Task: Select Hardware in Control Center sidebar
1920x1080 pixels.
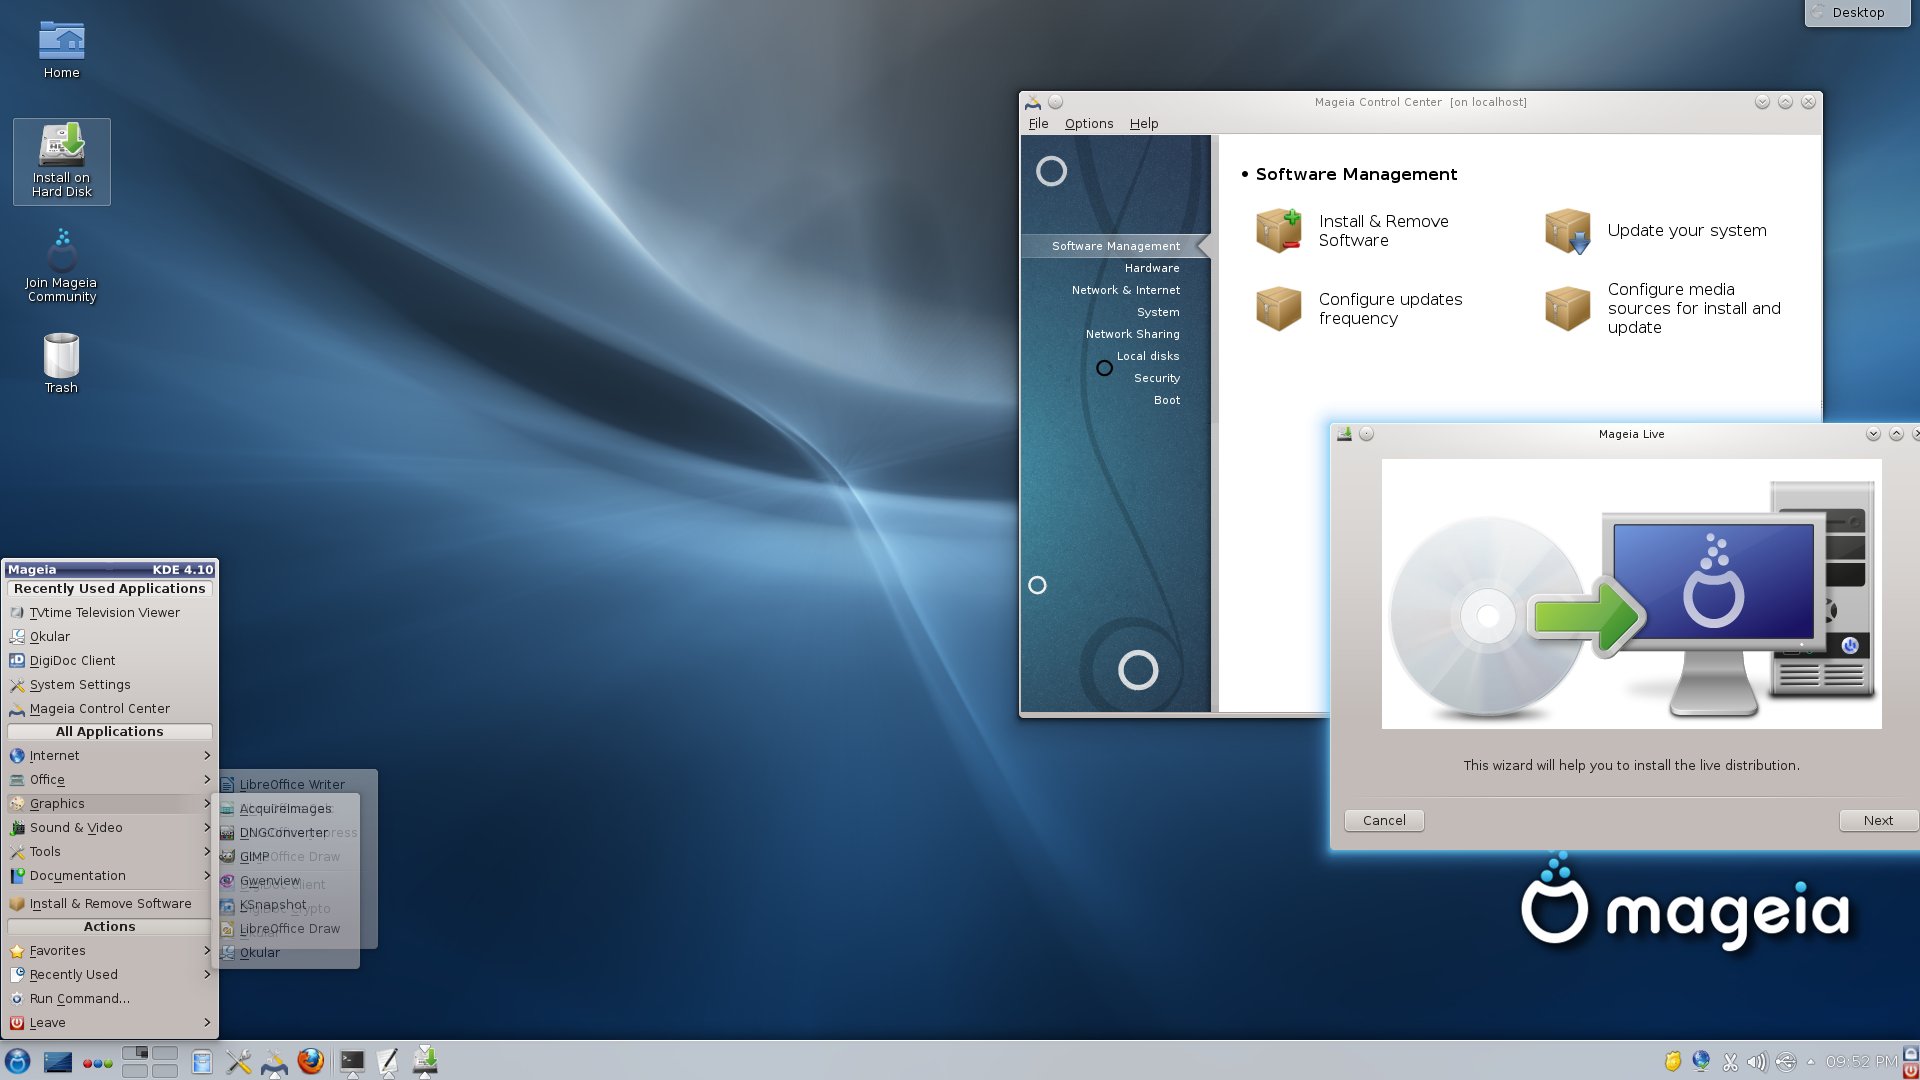Action: click(x=1151, y=268)
